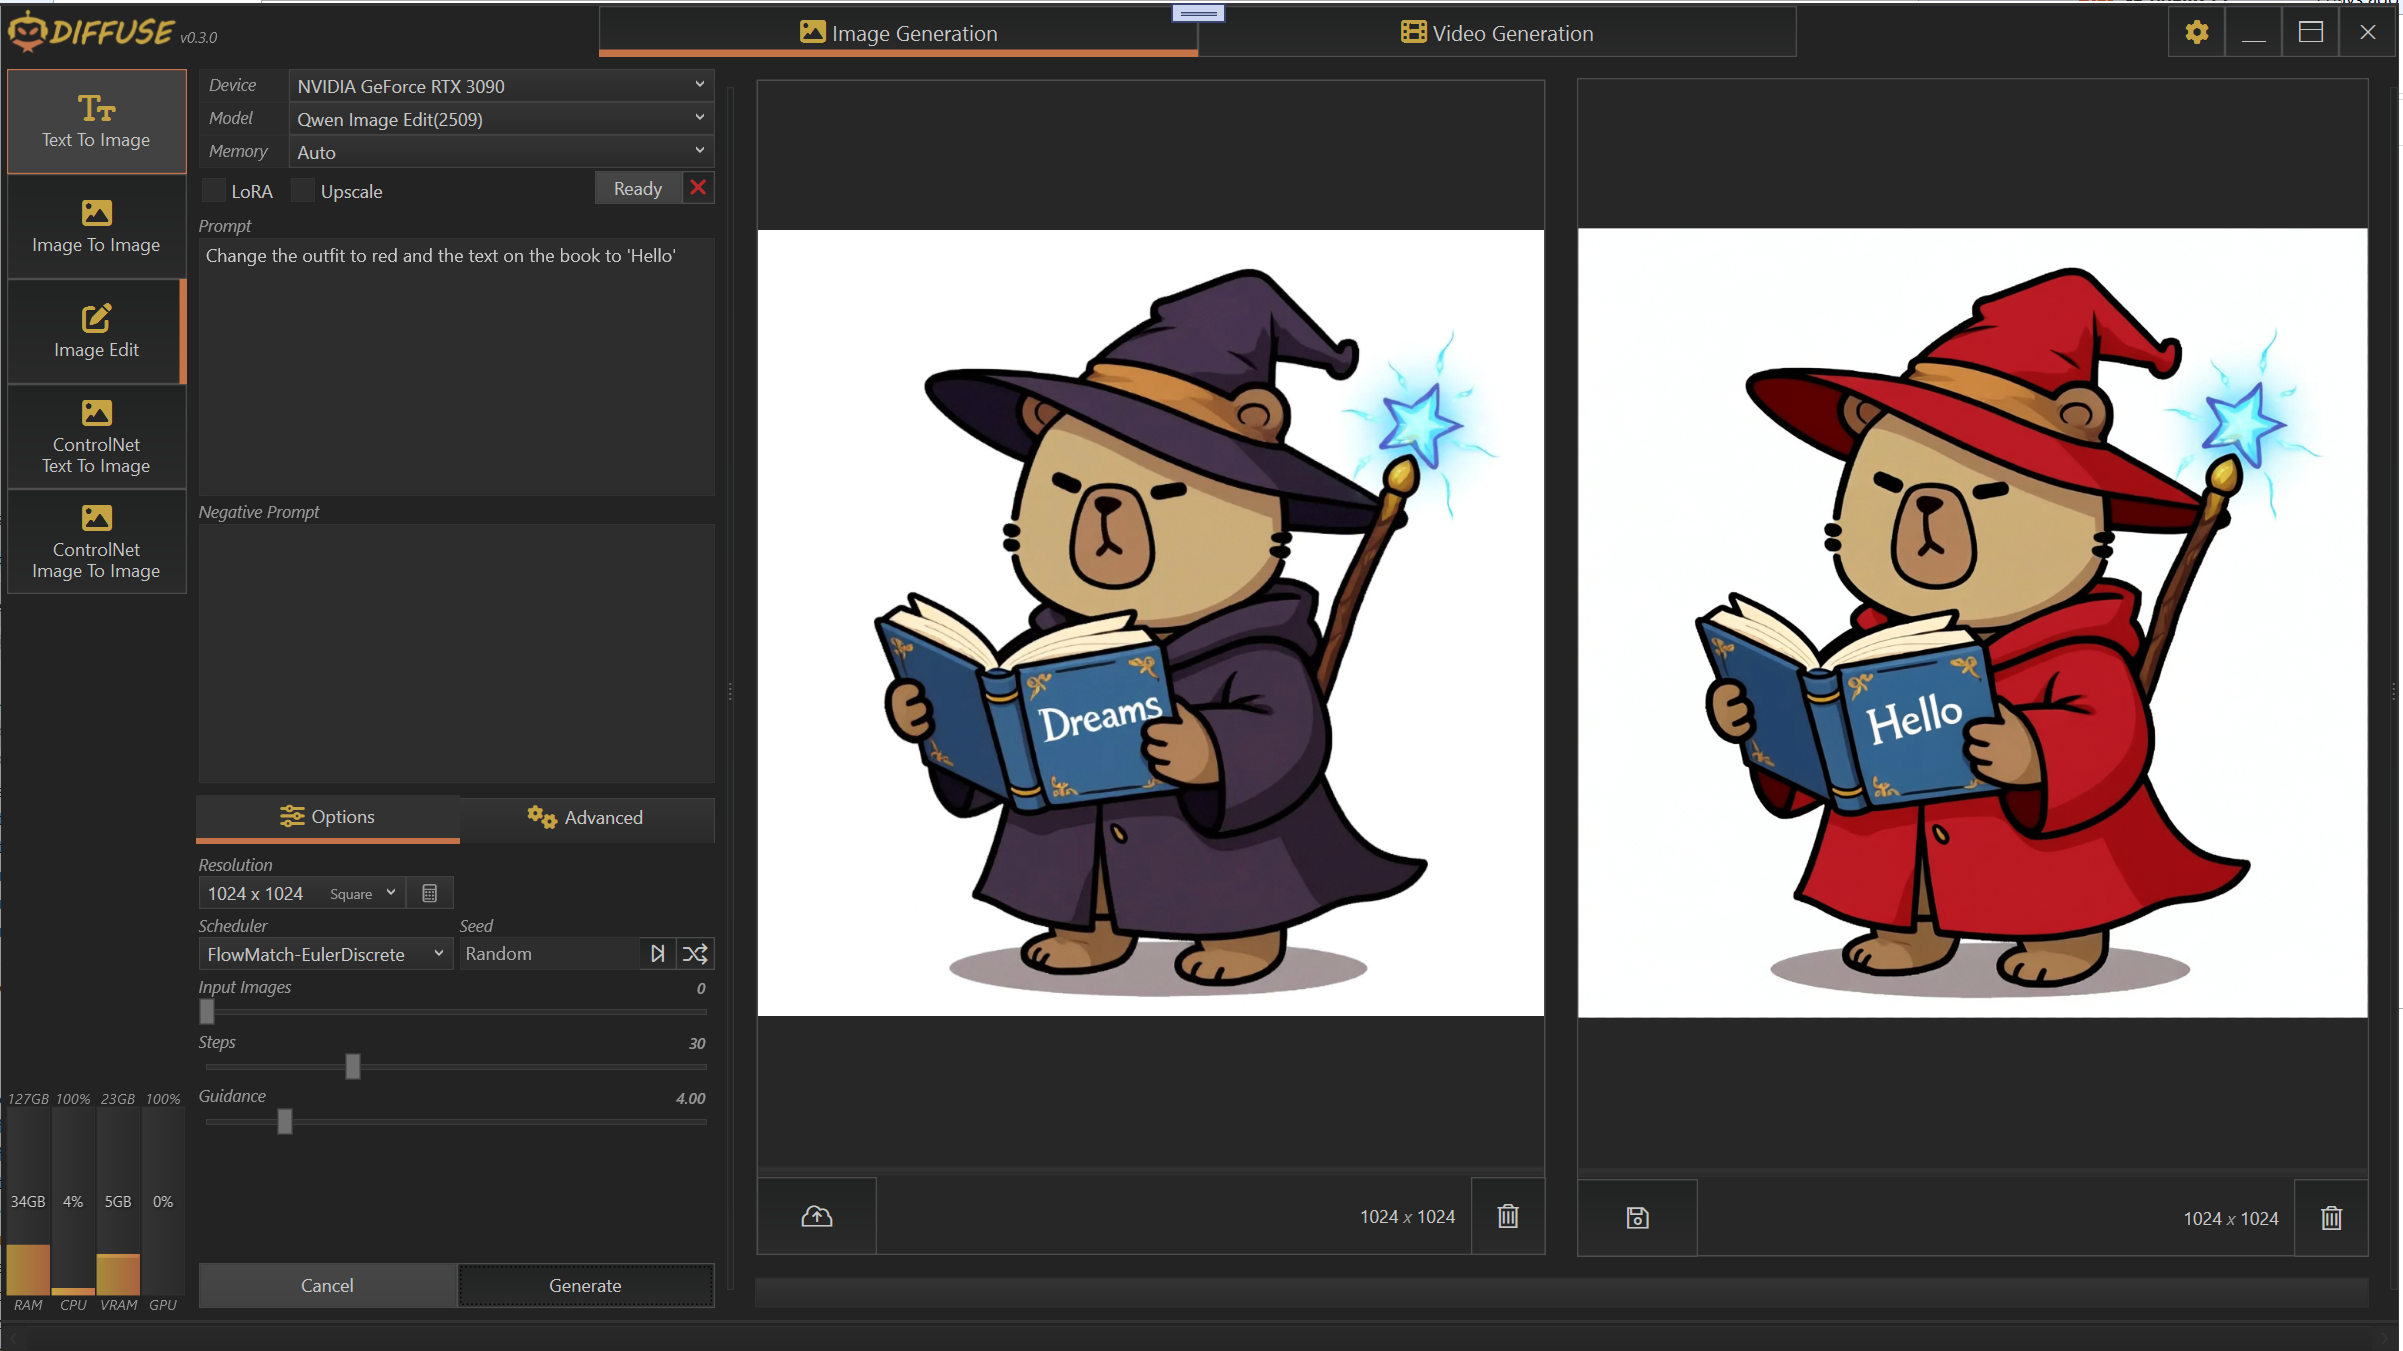Open the Model dropdown showing Qwen Image Edit
Image resolution: width=2403 pixels, height=1351 pixels.
[500, 119]
